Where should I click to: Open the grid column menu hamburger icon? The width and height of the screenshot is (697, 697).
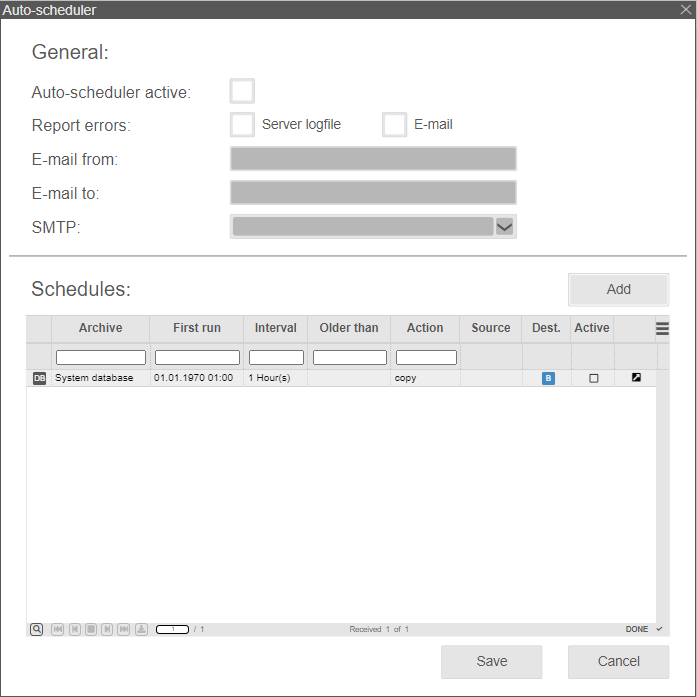point(662,328)
